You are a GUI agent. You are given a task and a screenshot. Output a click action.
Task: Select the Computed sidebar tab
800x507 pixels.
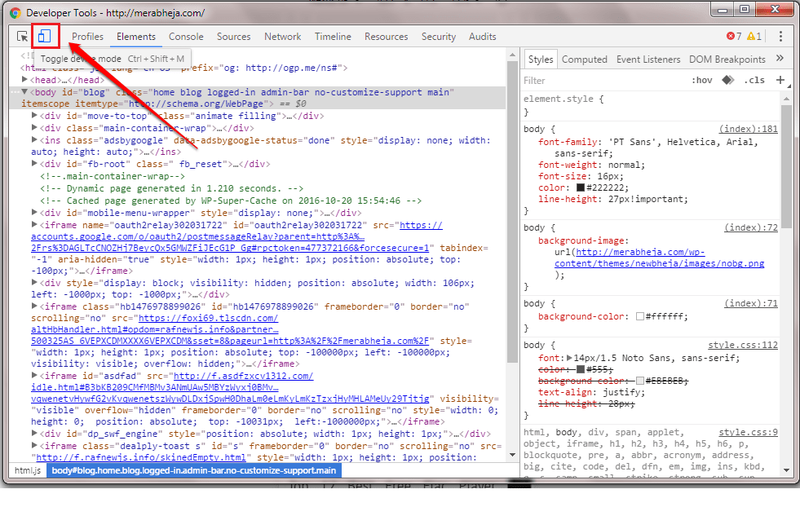click(x=584, y=60)
